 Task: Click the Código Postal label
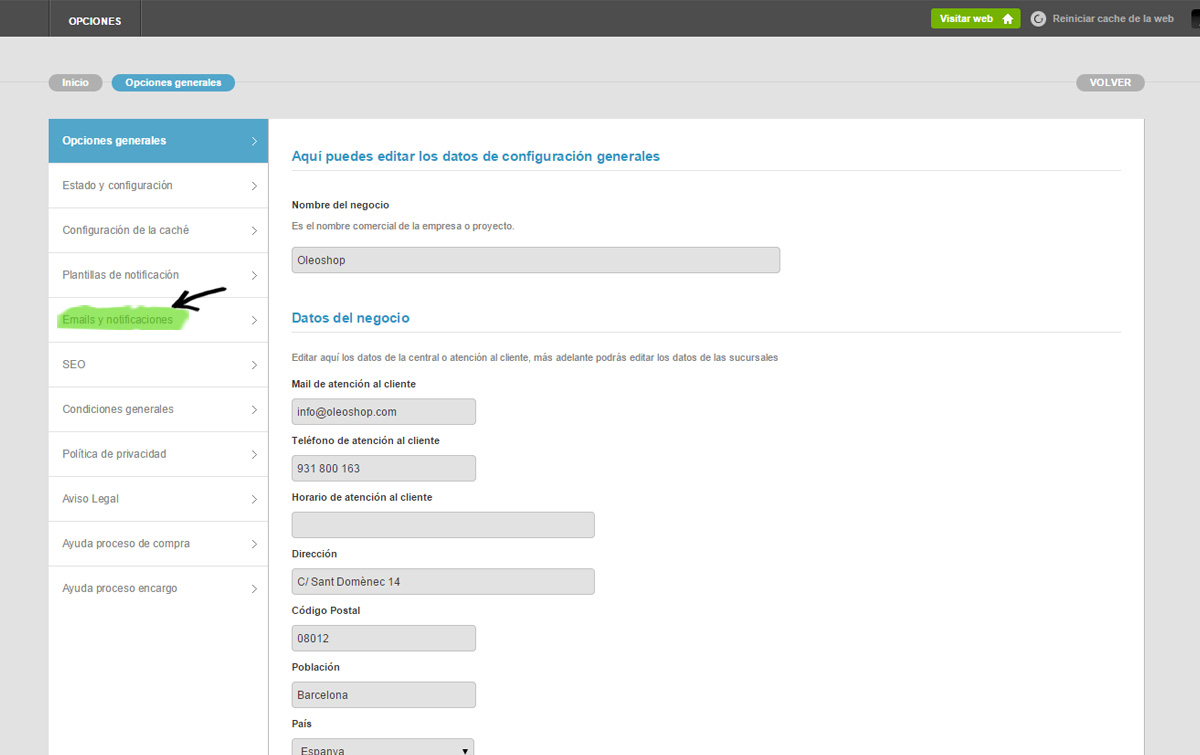[326, 610]
